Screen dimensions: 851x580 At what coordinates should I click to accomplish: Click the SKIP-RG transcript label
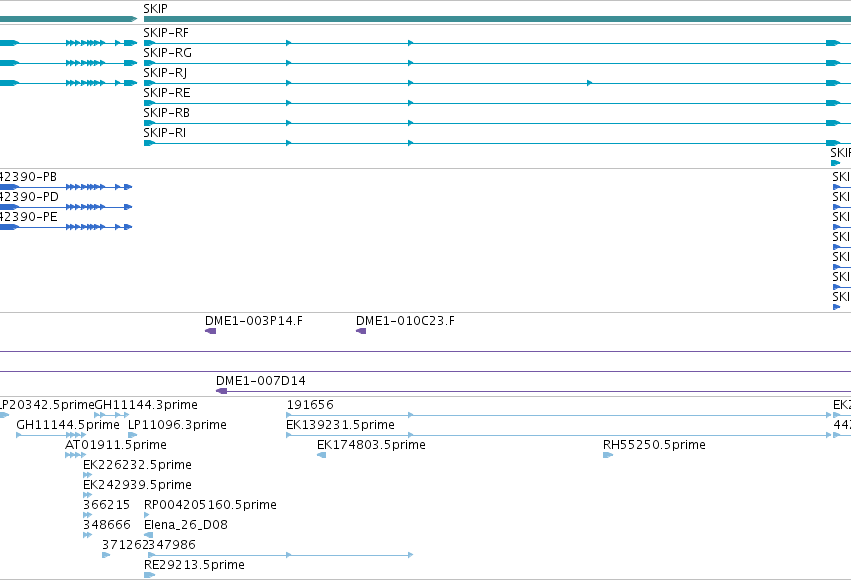[167, 53]
